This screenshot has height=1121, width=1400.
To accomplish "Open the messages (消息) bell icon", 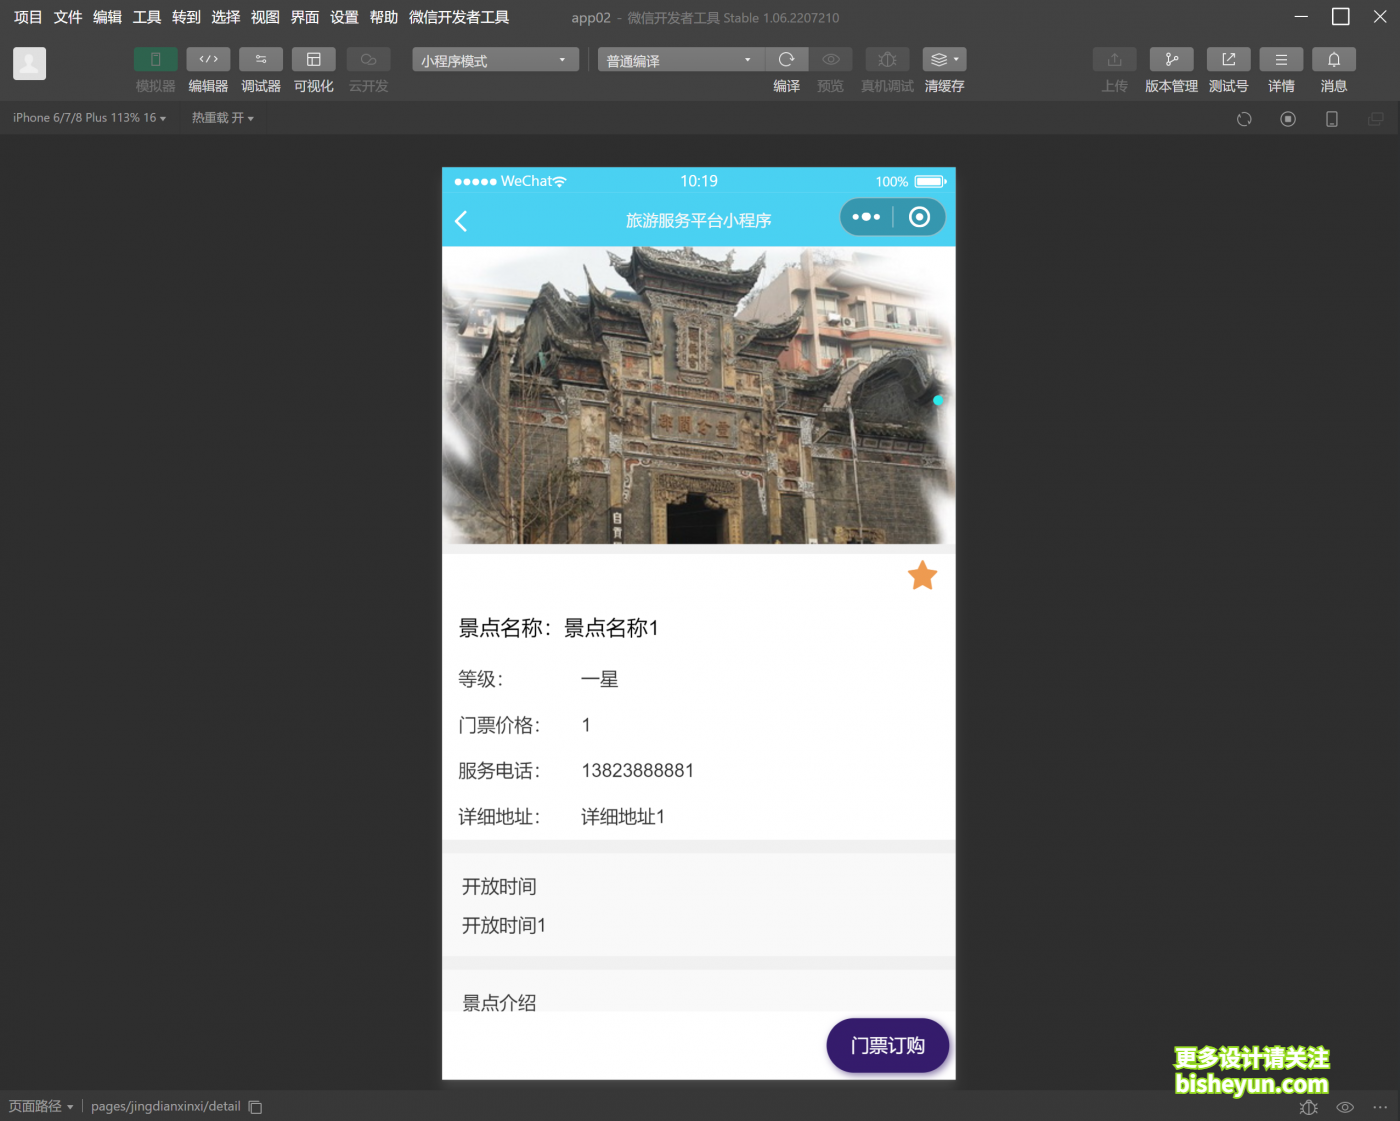I will pyautogui.click(x=1334, y=60).
